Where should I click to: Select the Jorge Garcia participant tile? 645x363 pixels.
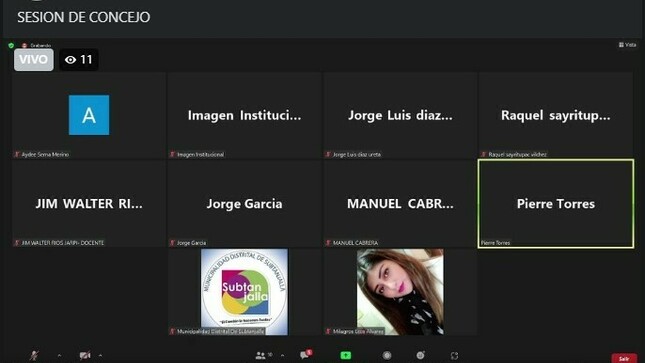pos(244,204)
